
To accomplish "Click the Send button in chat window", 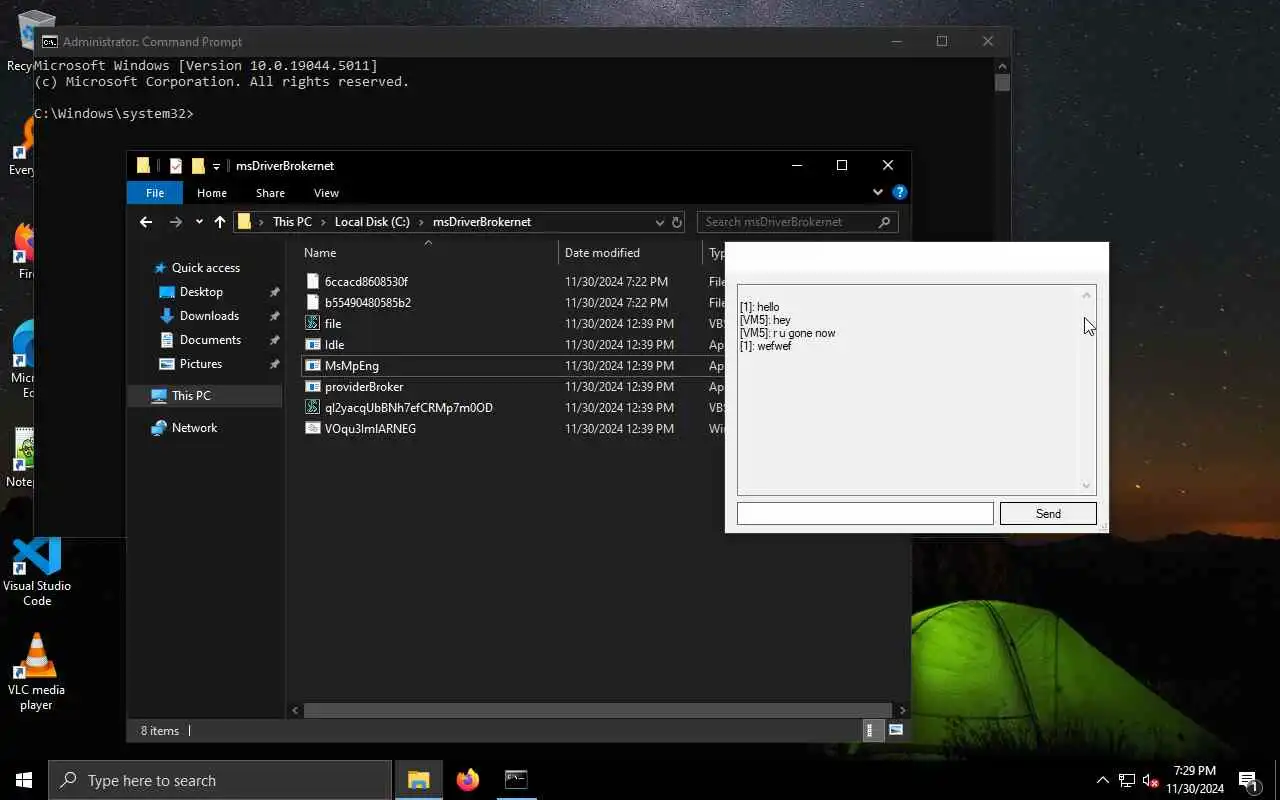I will point(1048,513).
